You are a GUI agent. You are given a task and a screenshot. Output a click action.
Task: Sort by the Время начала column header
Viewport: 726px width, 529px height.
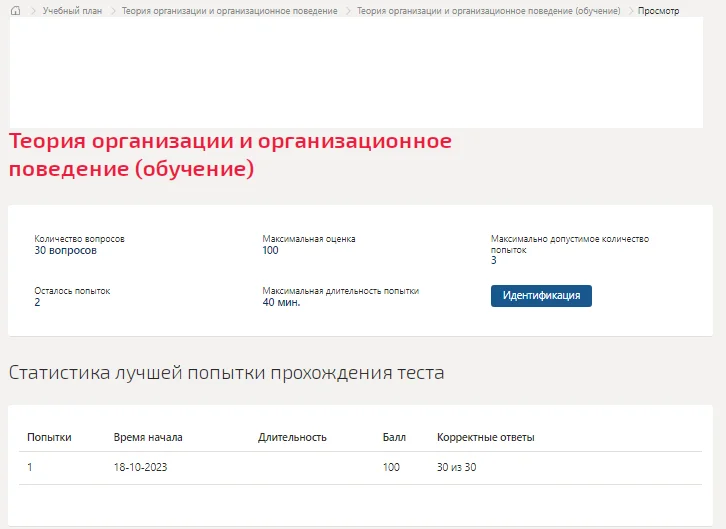click(x=148, y=437)
